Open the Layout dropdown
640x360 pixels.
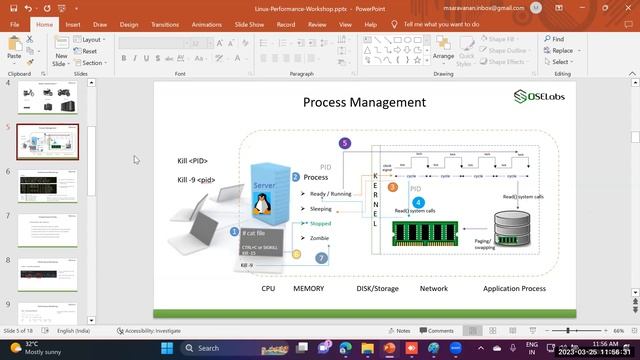point(89,40)
